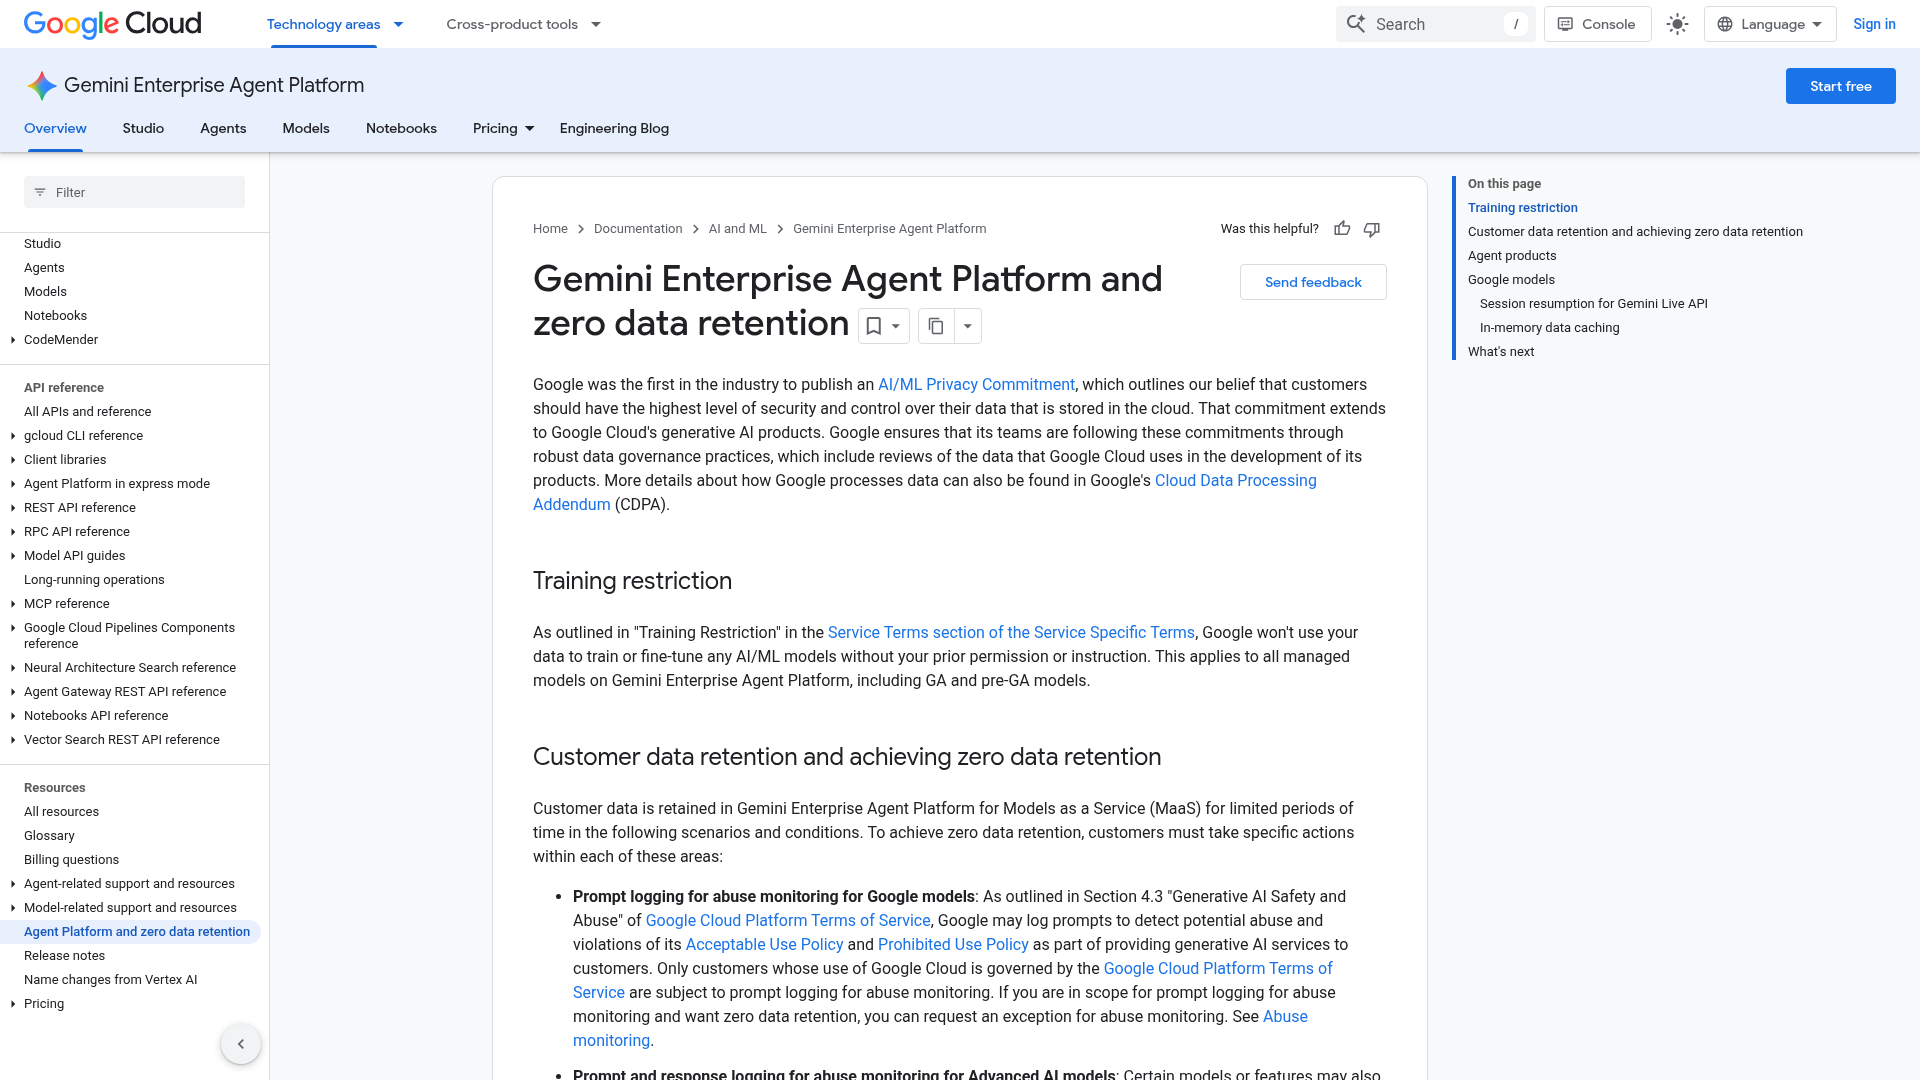Expand Agent Gateway REST API reference
The height and width of the screenshot is (1080, 1920).
(13, 692)
